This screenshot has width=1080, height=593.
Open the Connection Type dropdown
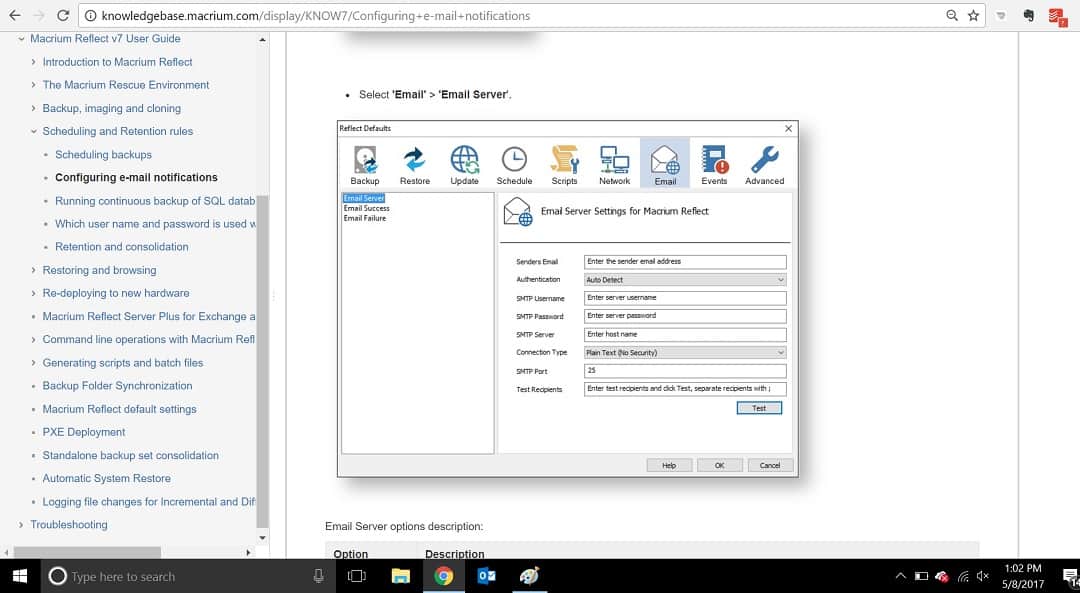685,352
